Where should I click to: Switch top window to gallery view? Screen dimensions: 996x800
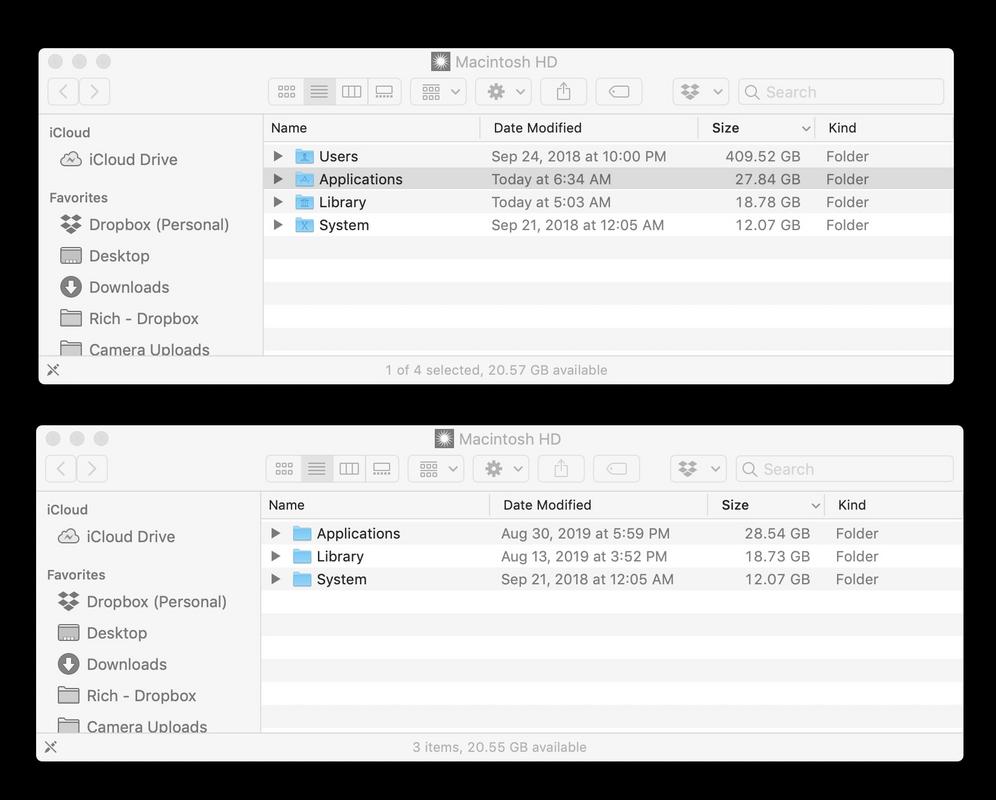tap(384, 92)
